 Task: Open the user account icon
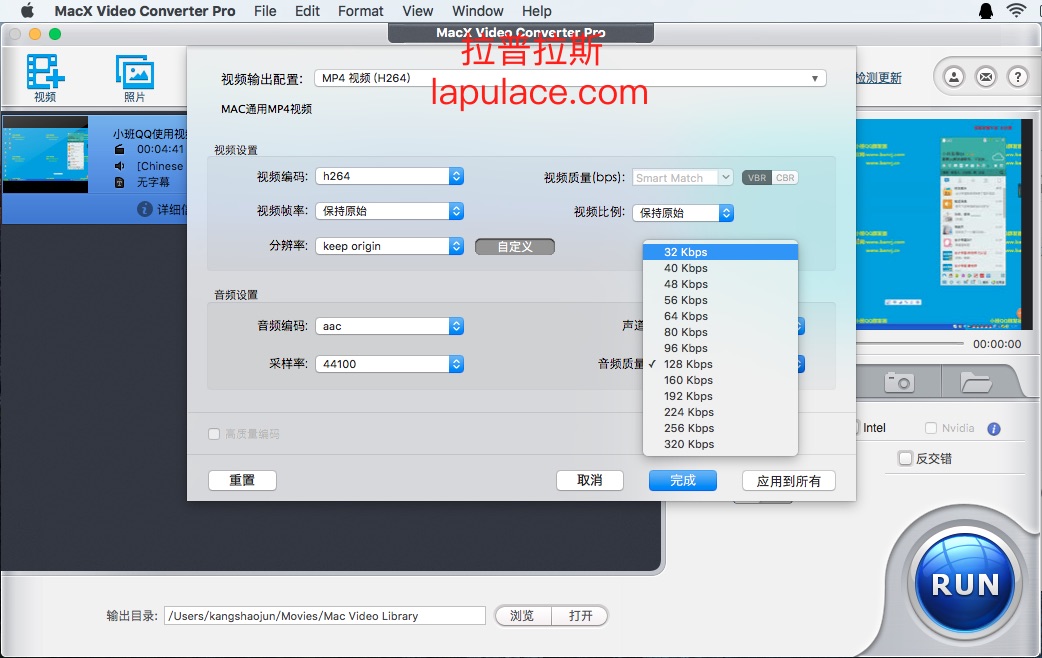point(954,77)
